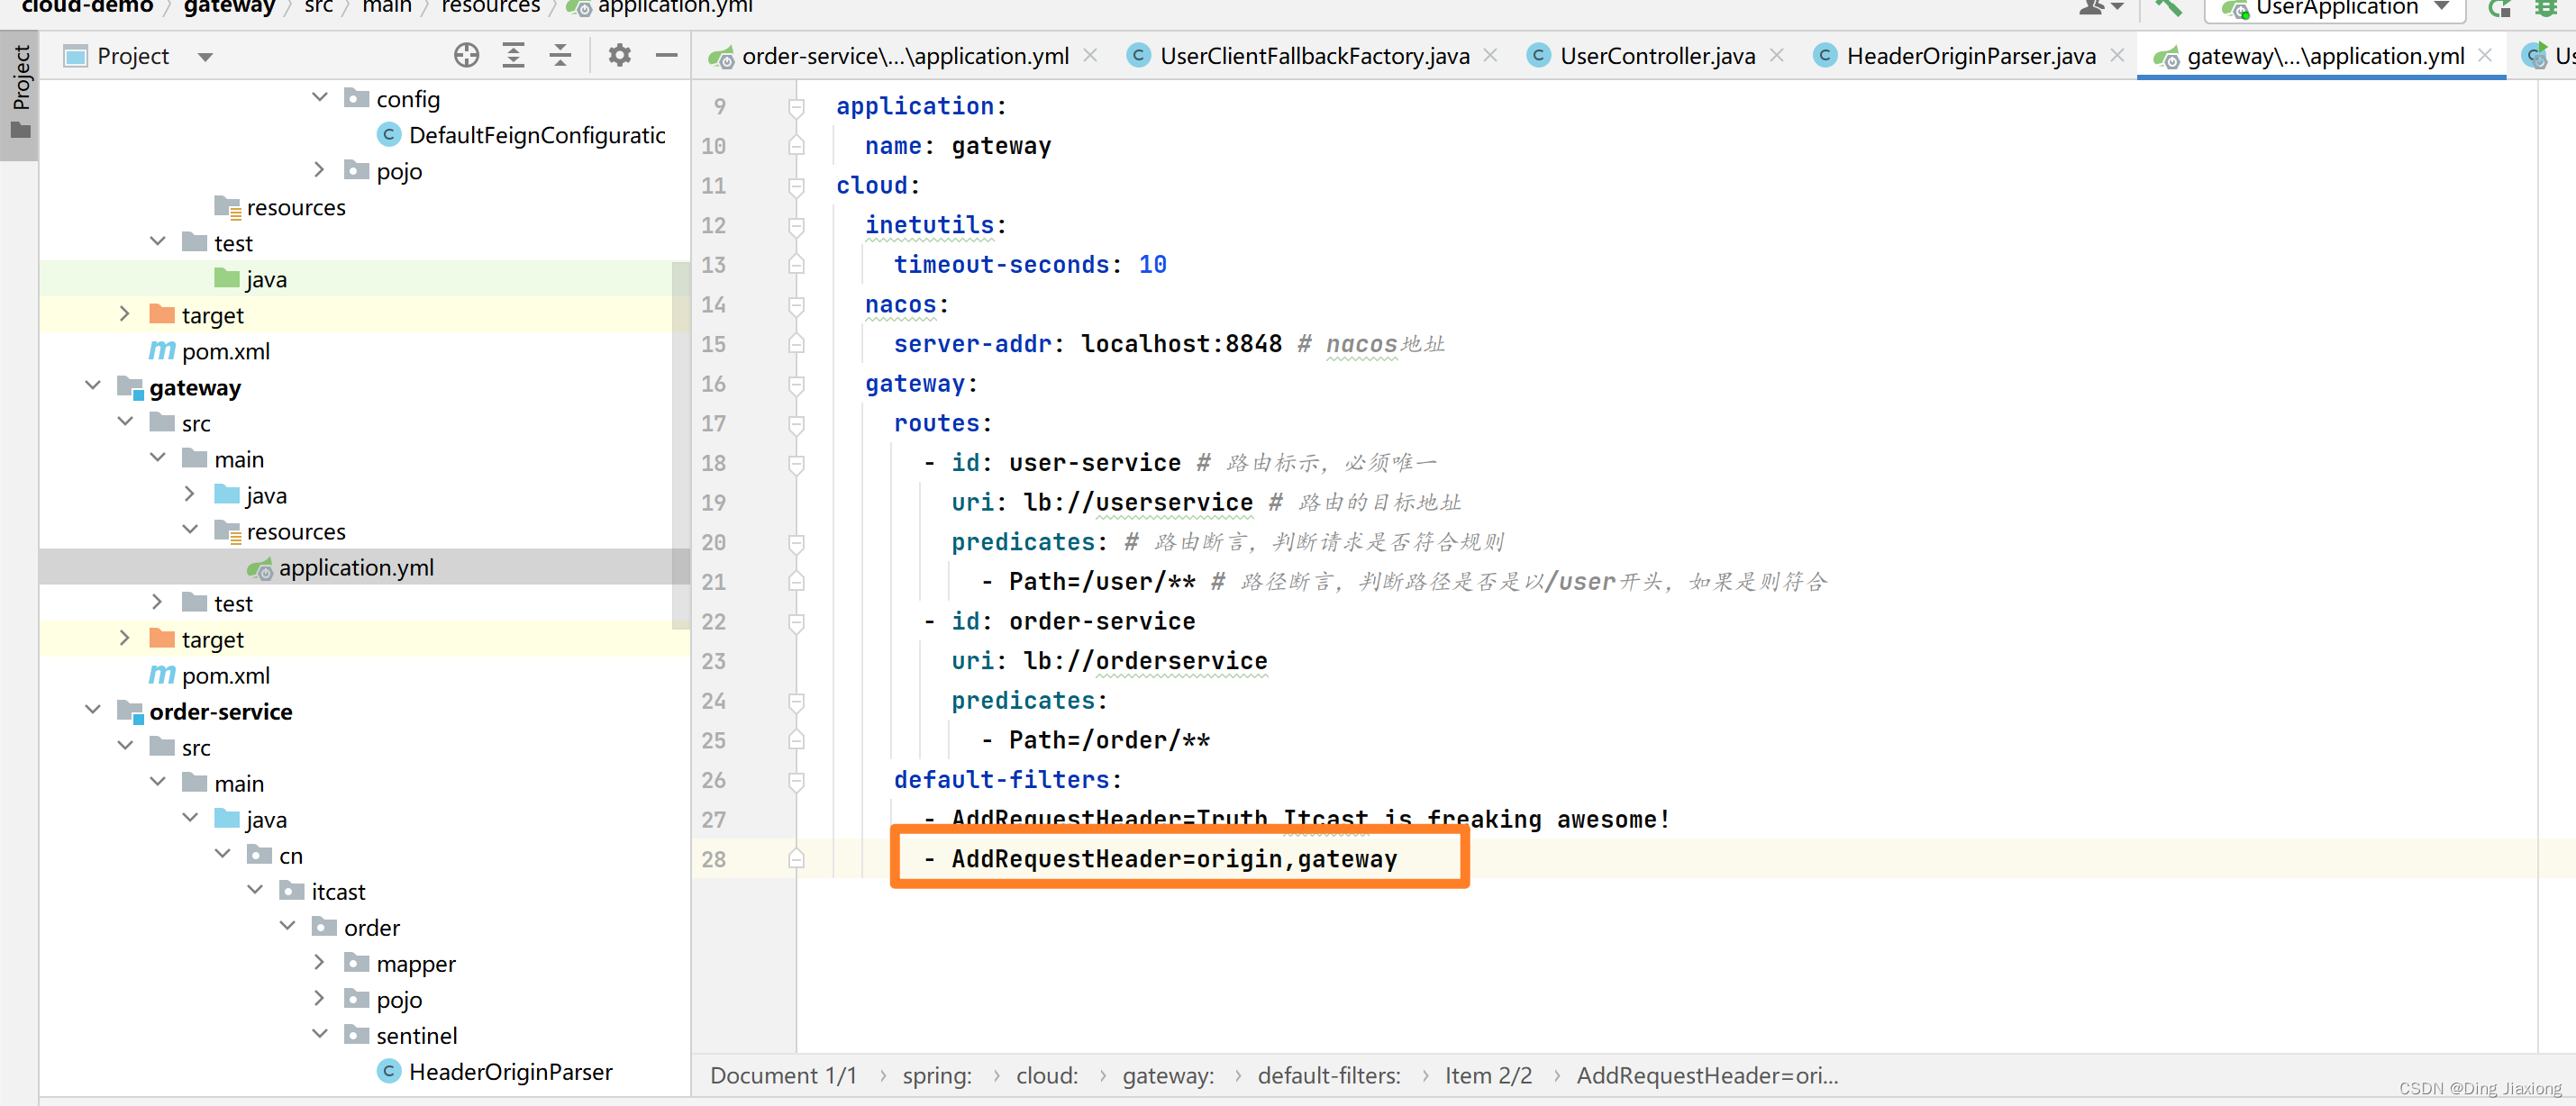The height and width of the screenshot is (1106, 2576).
Task: Click the Collapse All icon in Project toolbar
Action: click(560, 56)
